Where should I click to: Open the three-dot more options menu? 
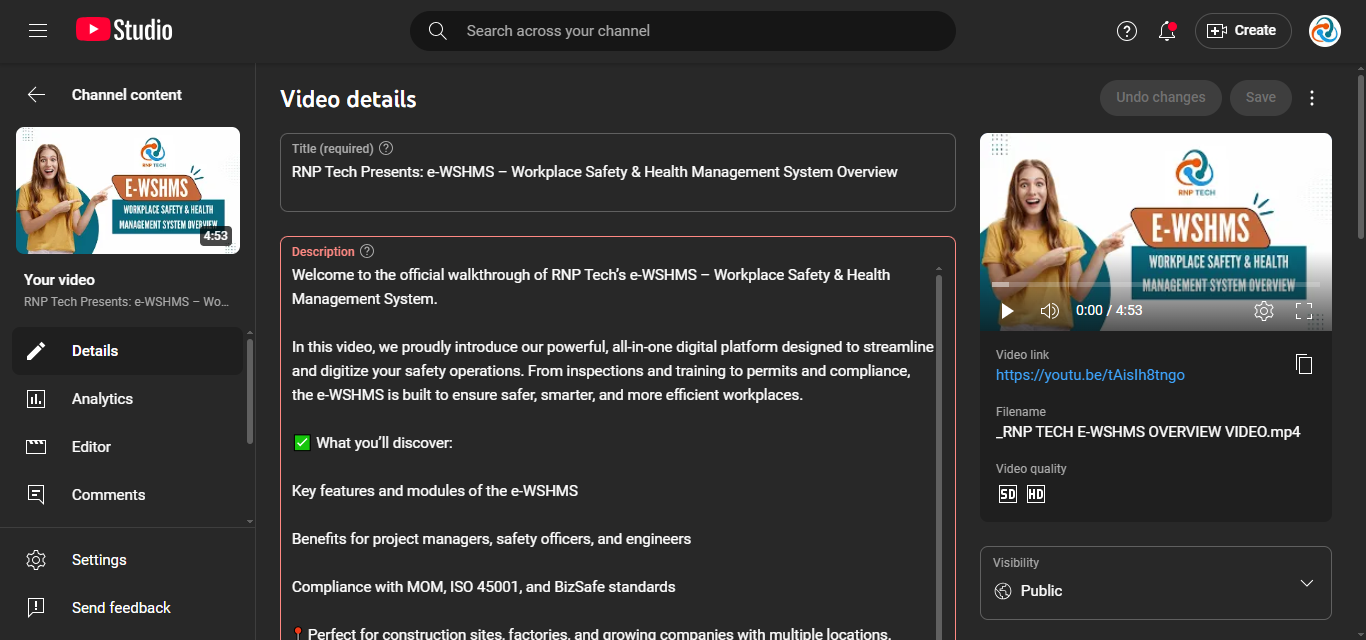[1312, 98]
